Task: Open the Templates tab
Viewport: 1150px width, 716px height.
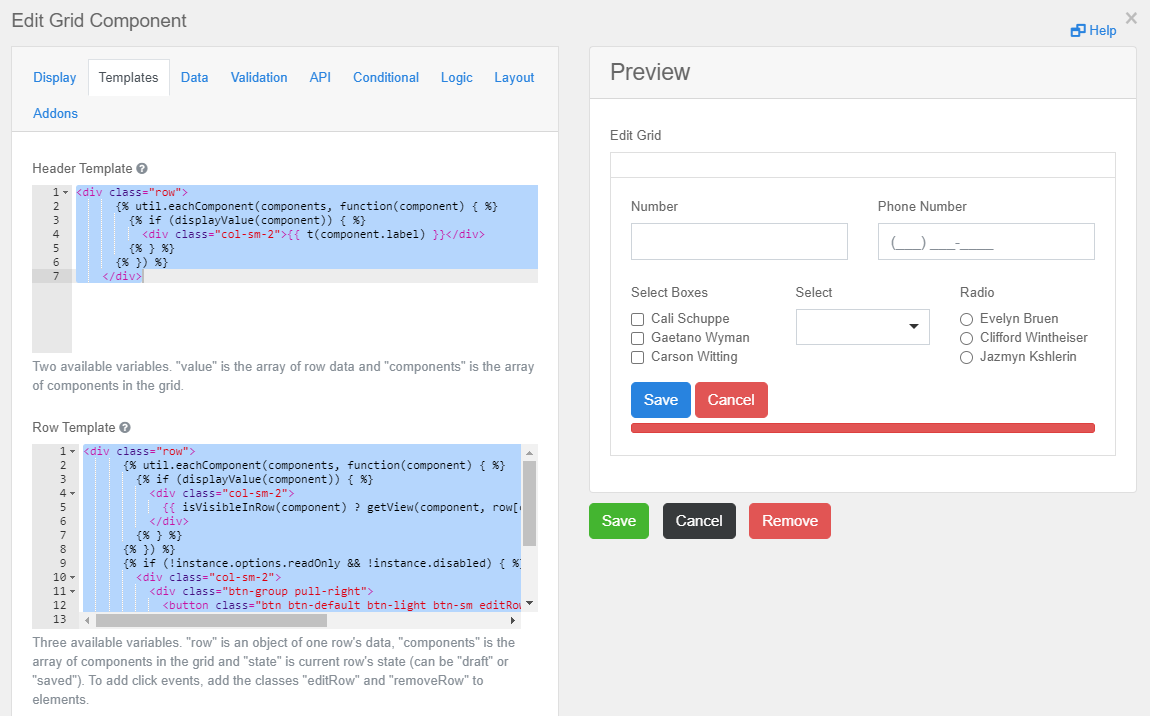Action: (128, 78)
